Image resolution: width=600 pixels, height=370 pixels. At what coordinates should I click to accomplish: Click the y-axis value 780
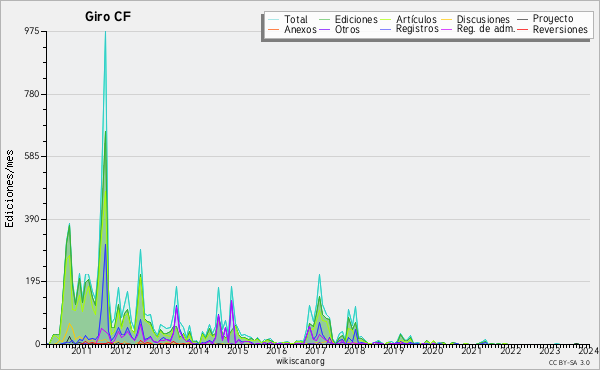click(x=32, y=94)
